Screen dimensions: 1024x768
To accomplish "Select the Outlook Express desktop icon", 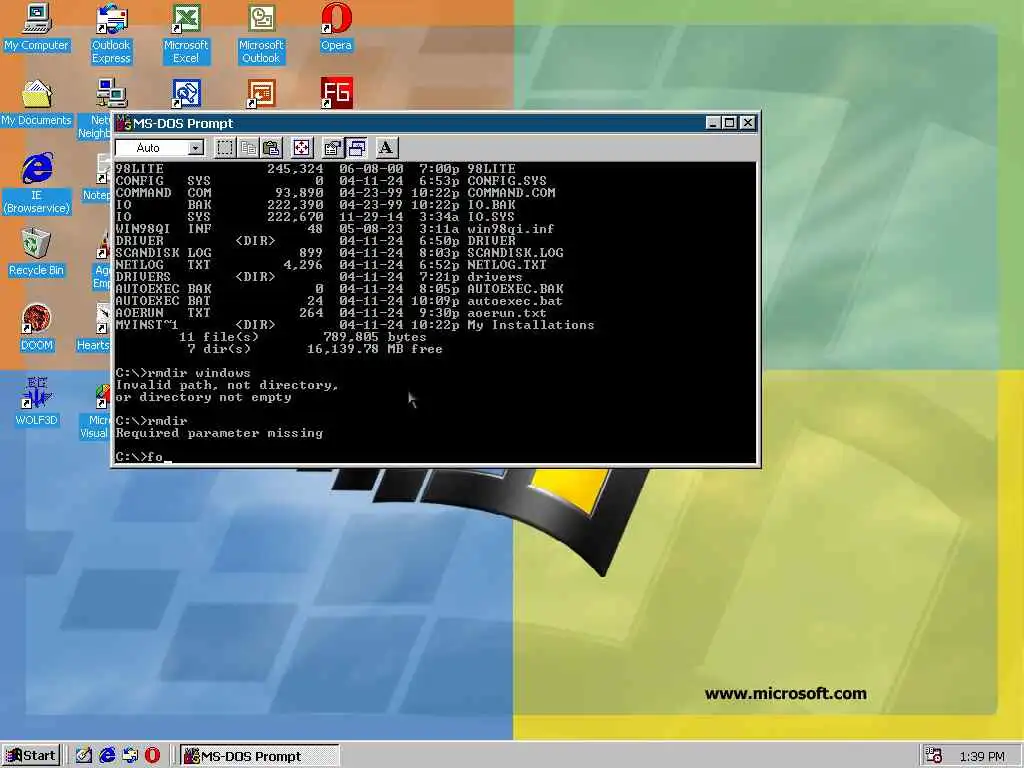I will (111, 34).
